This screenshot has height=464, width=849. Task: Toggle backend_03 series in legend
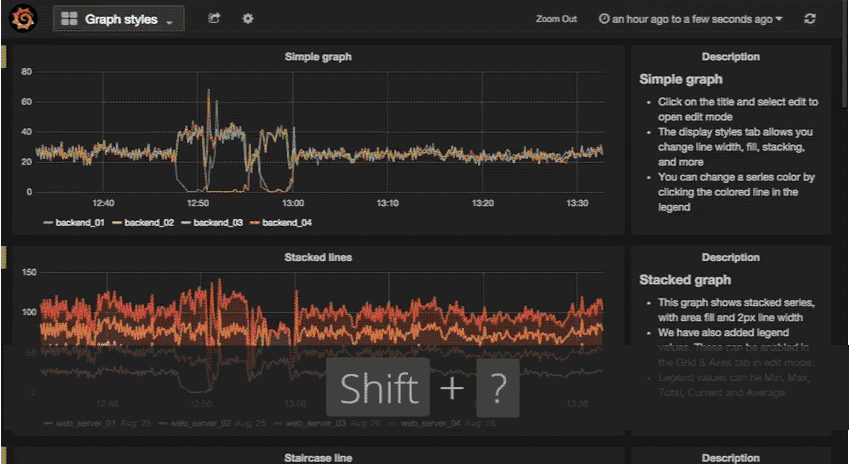tap(218, 222)
